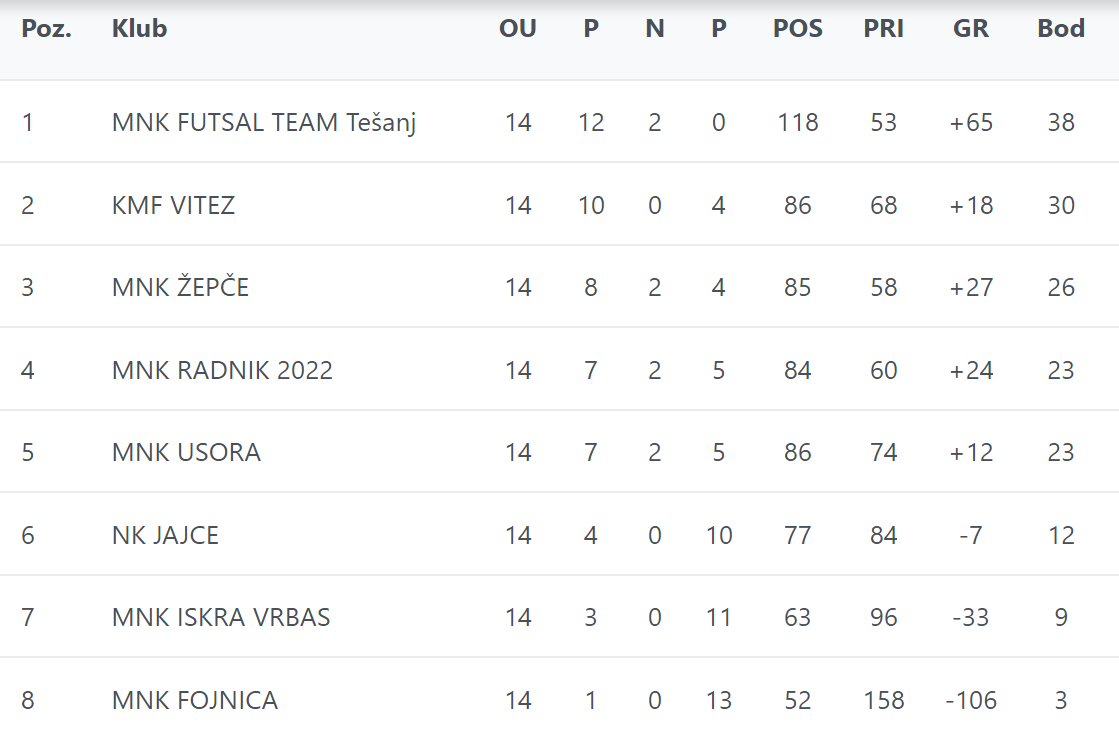
Task: Click the Klub column header
Action: 139,29
